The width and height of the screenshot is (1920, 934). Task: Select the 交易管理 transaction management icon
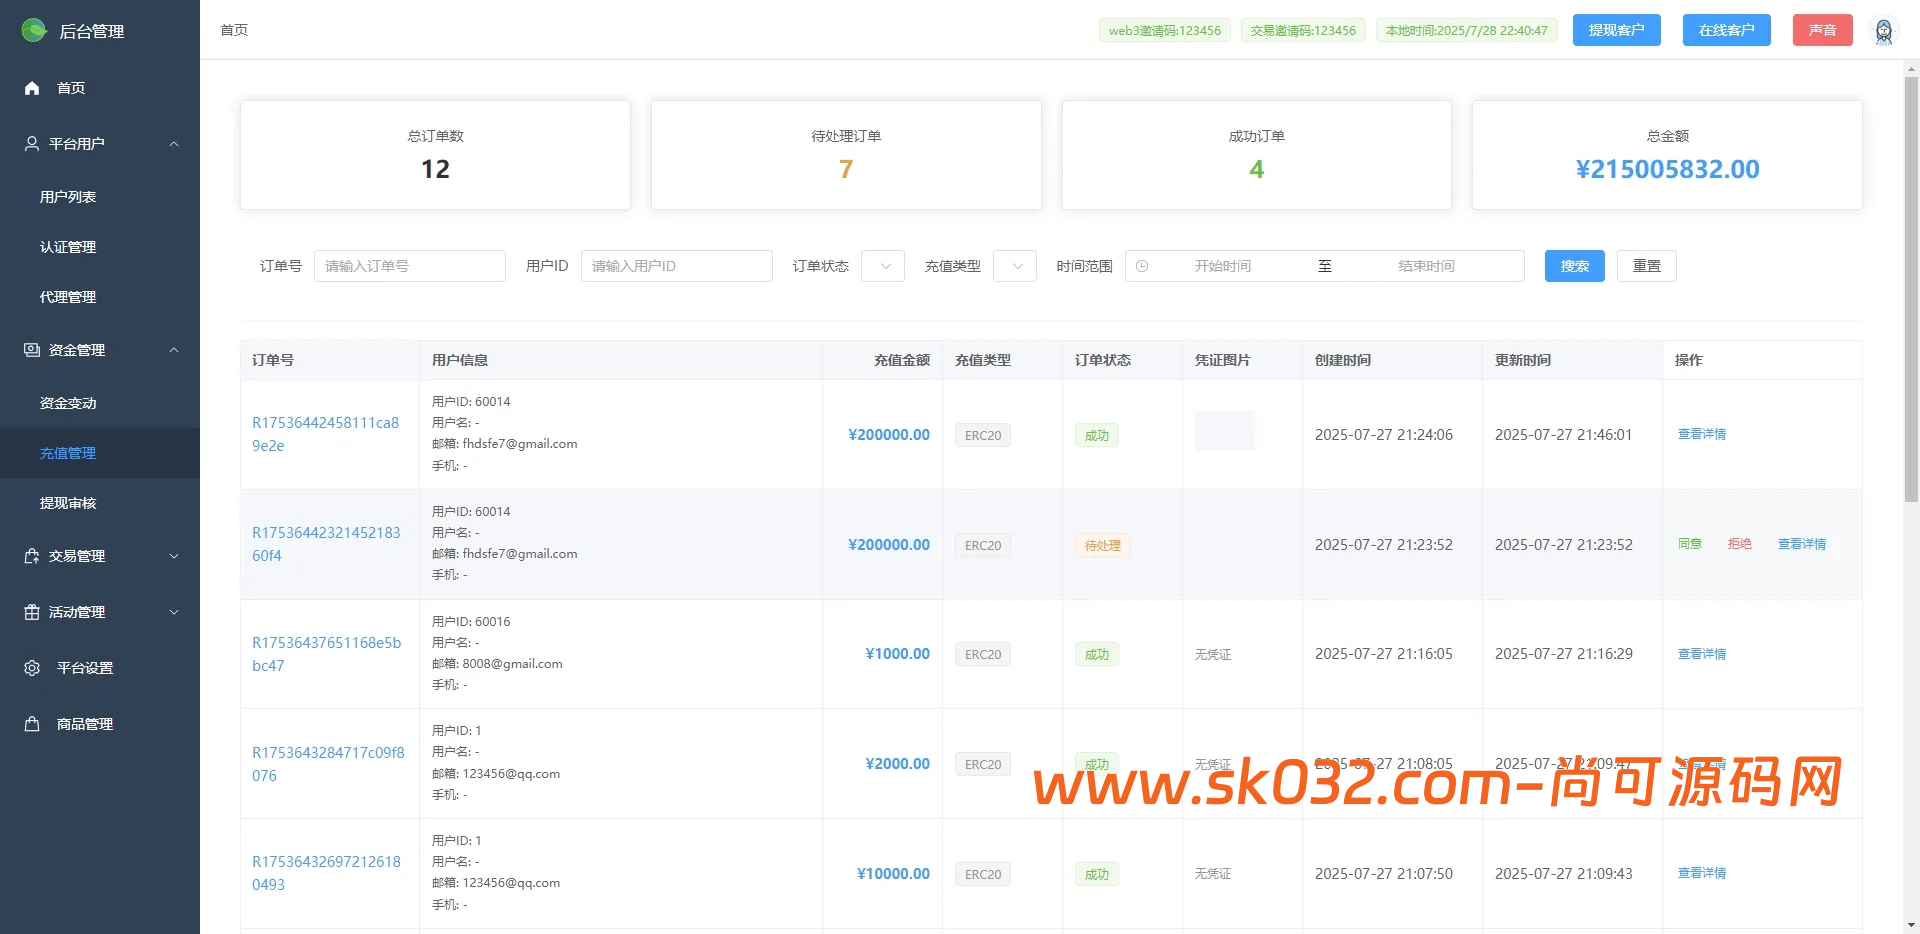tap(29, 556)
